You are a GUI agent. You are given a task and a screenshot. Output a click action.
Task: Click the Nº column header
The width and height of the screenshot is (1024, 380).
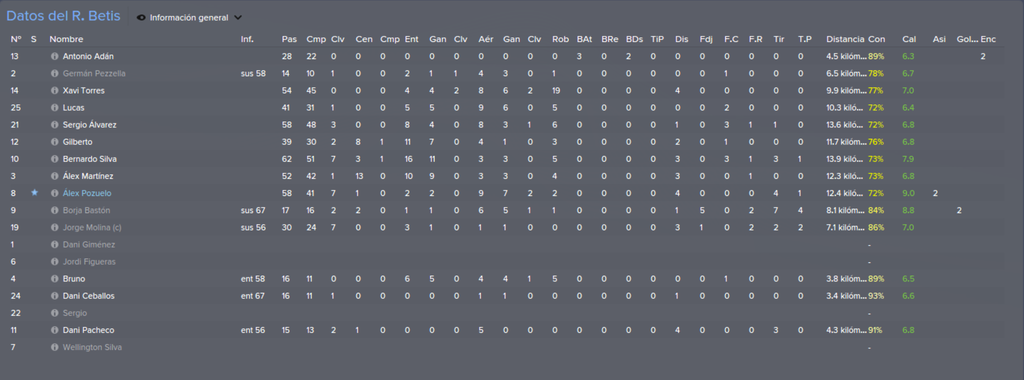point(16,39)
